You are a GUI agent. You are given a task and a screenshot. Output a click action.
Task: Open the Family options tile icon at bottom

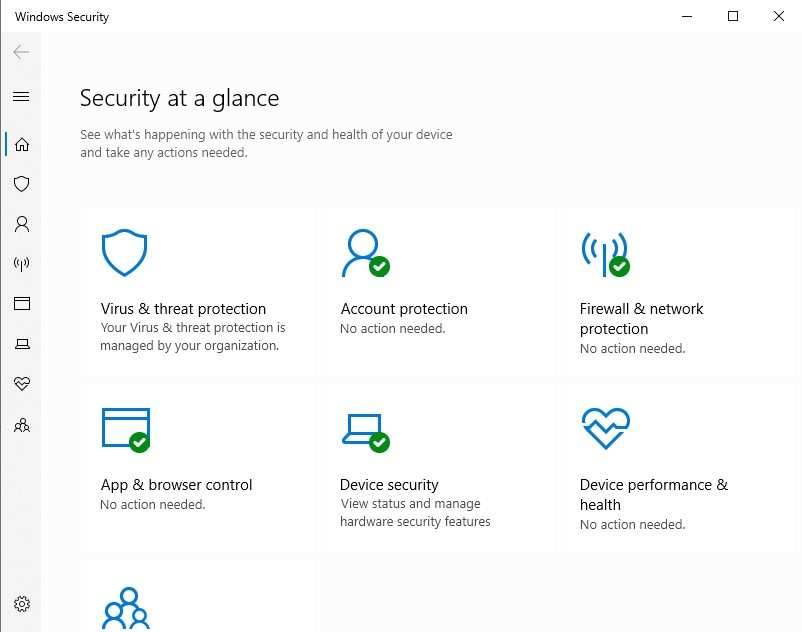[x=126, y=608]
